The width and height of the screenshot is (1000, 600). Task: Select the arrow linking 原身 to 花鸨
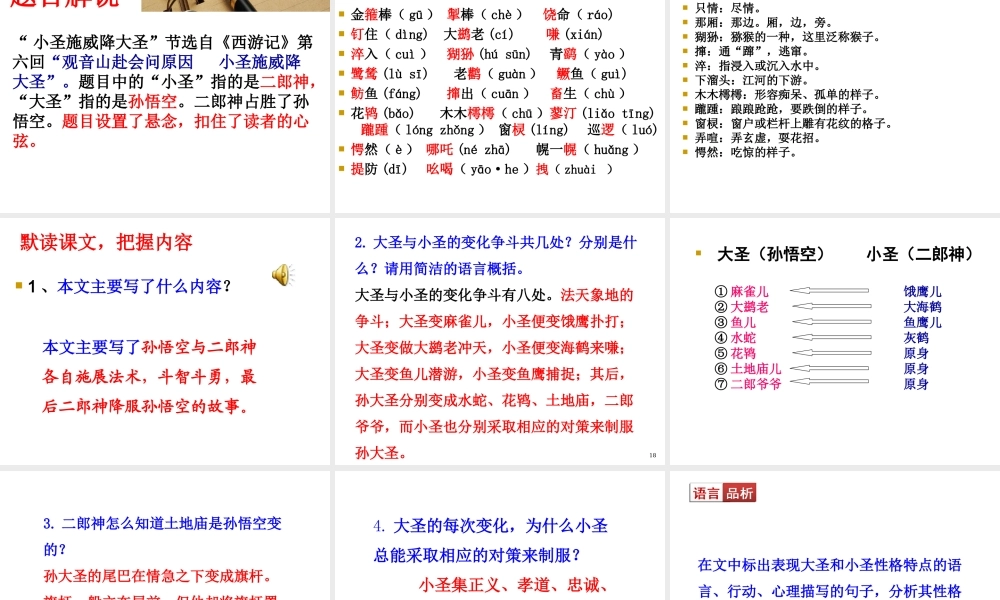[x=830, y=352]
